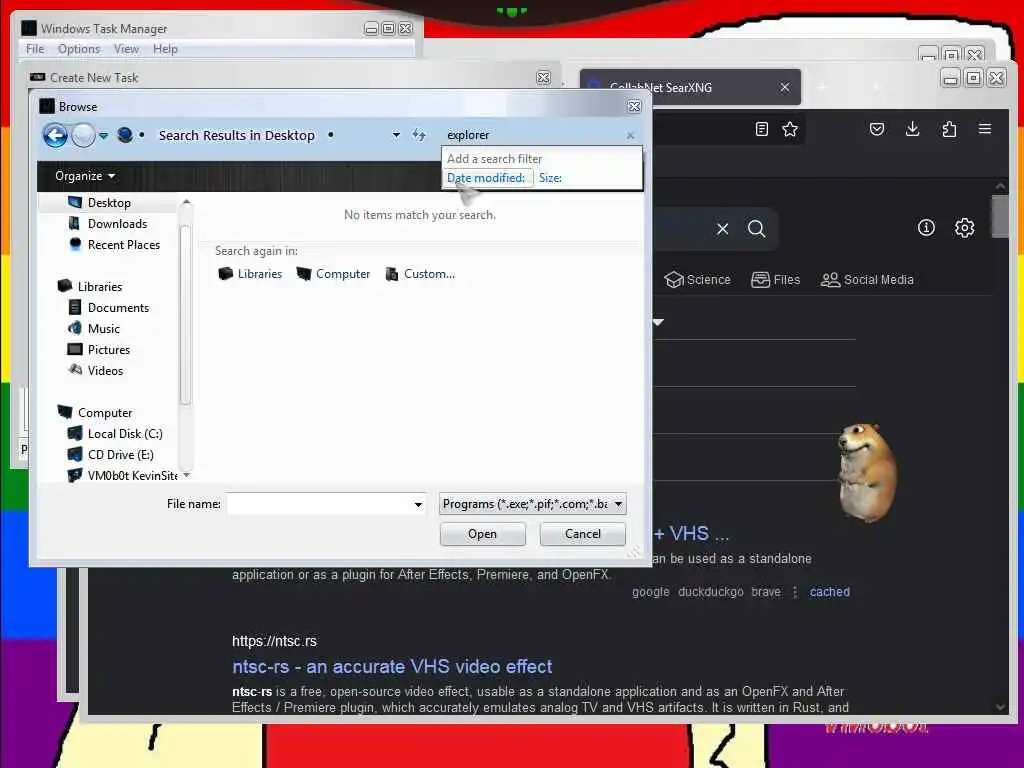Search again in Custom location
The height and width of the screenshot is (768, 1024).
[x=420, y=274]
